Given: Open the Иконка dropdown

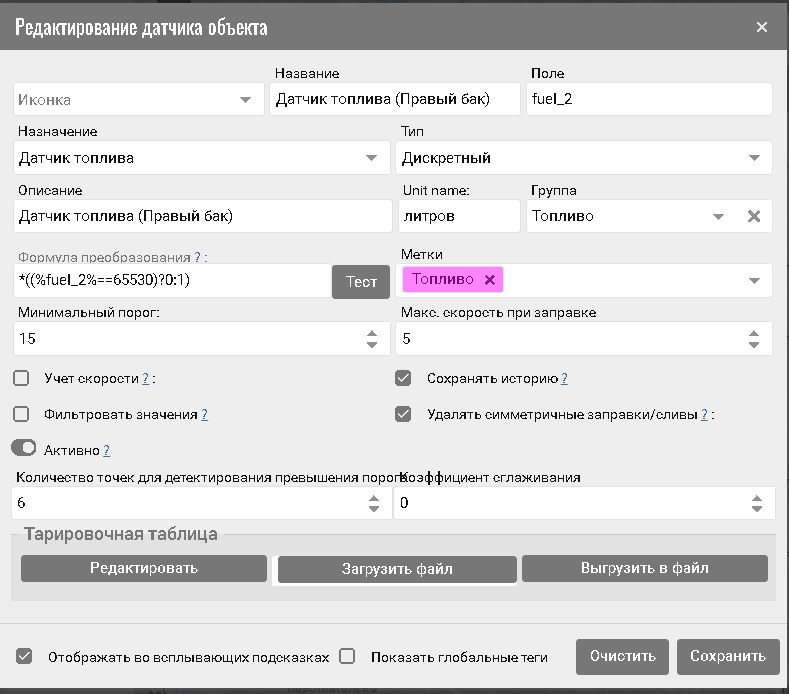Looking at the screenshot, I should pos(139,99).
